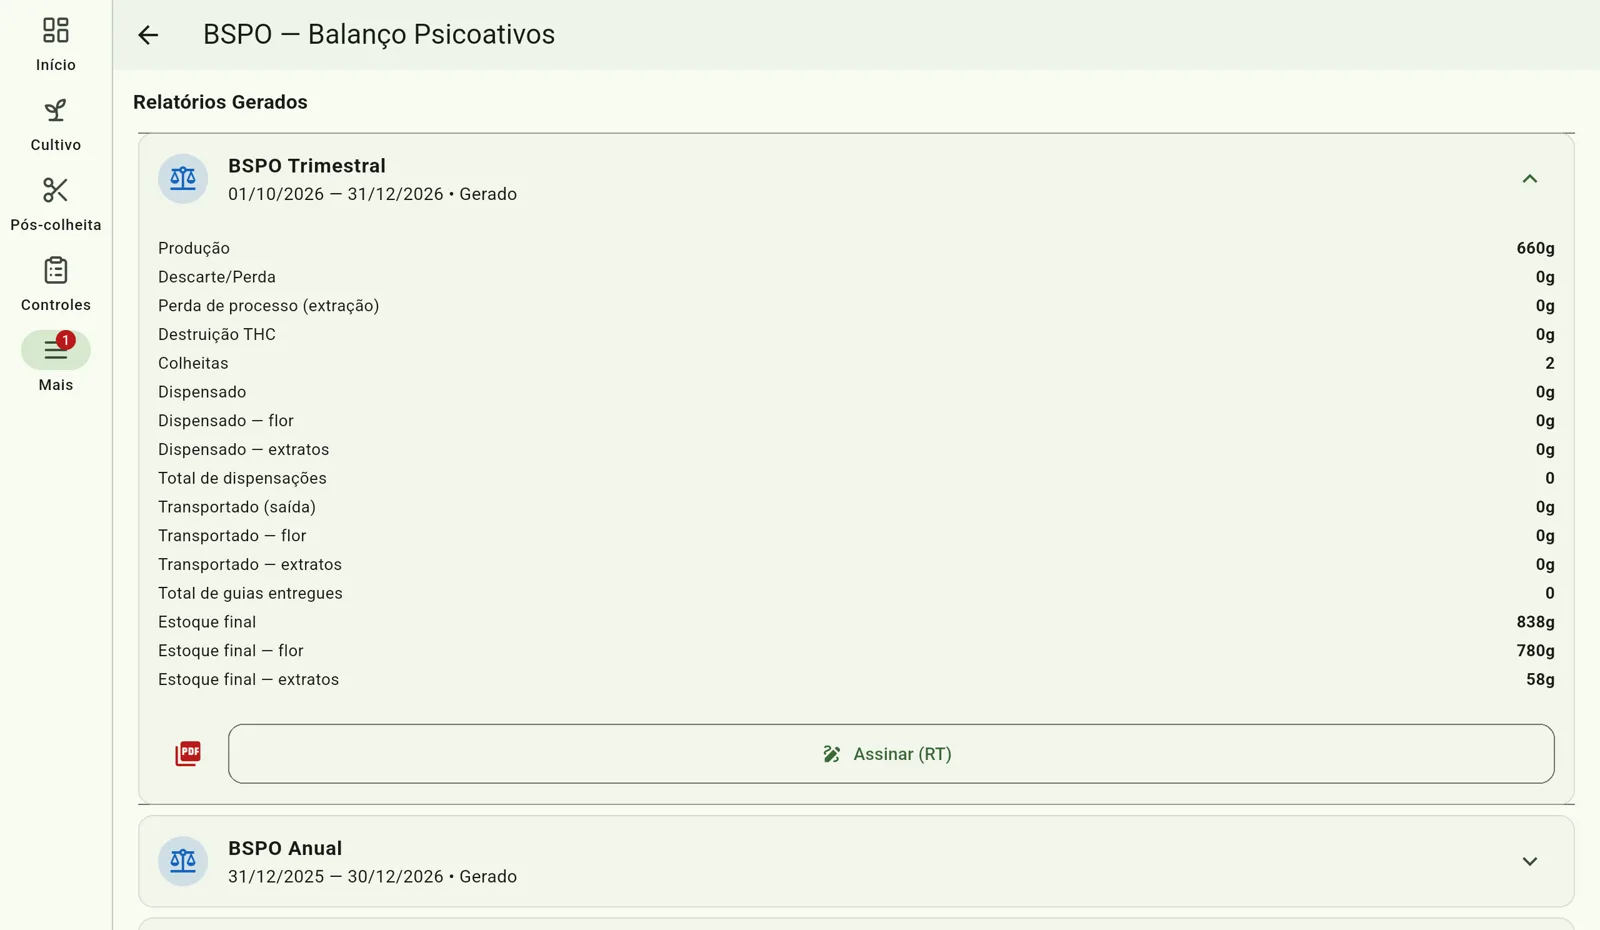Image resolution: width=1600 pixels, height=930 pixels.
Task: Click the pen icon inside Assinar button
Action: (x=831, y=754)
